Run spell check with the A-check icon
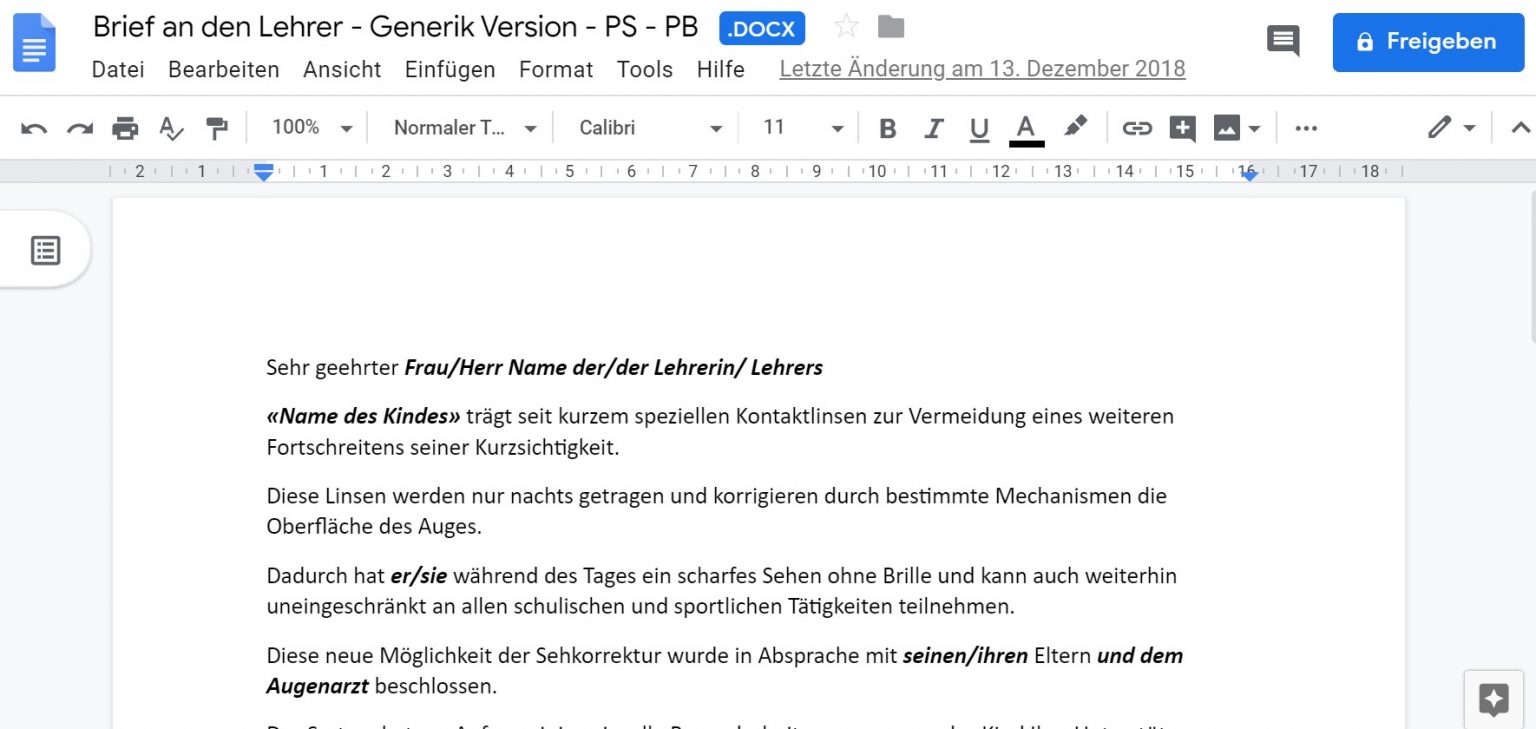This screenshot has width=1536, height=729. [x=172, y=128]
